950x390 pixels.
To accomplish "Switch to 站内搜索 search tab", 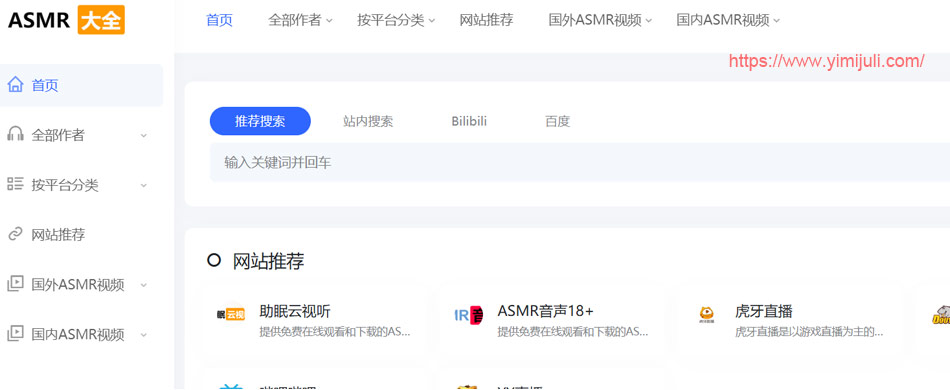I will coord(368,121).
